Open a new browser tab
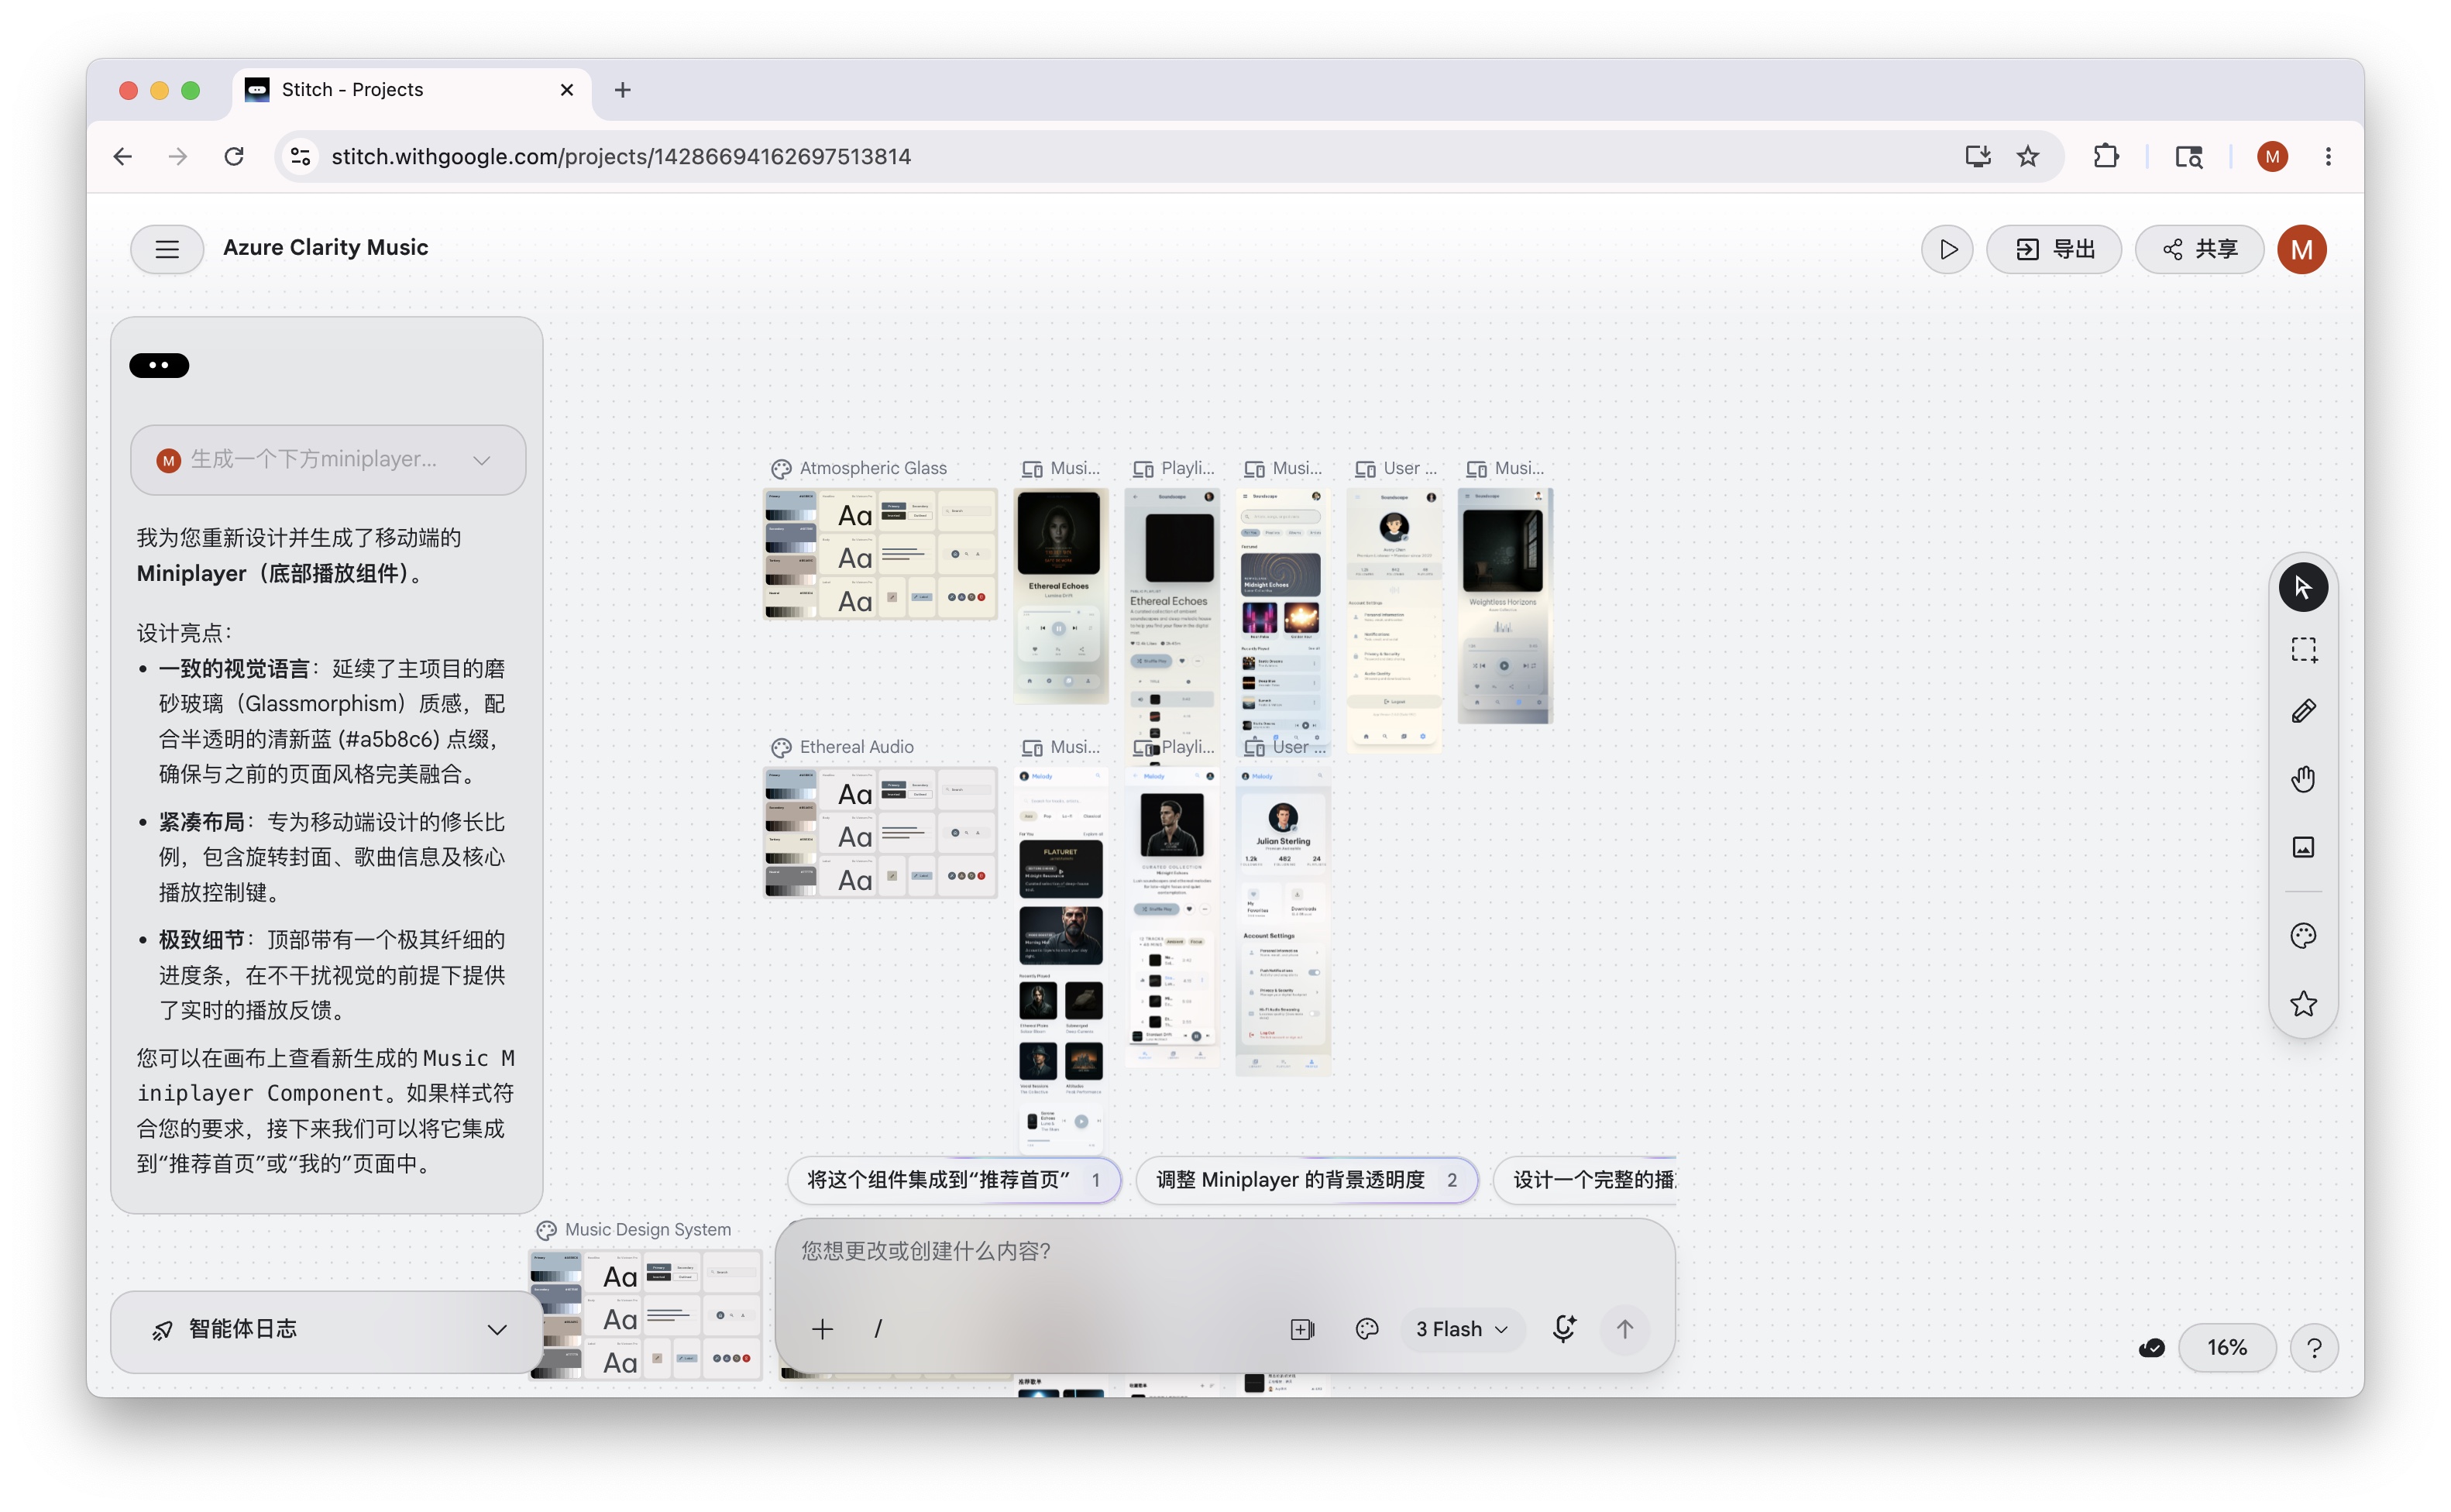Screen dimensions: 2451x1512 pos(622,90)
